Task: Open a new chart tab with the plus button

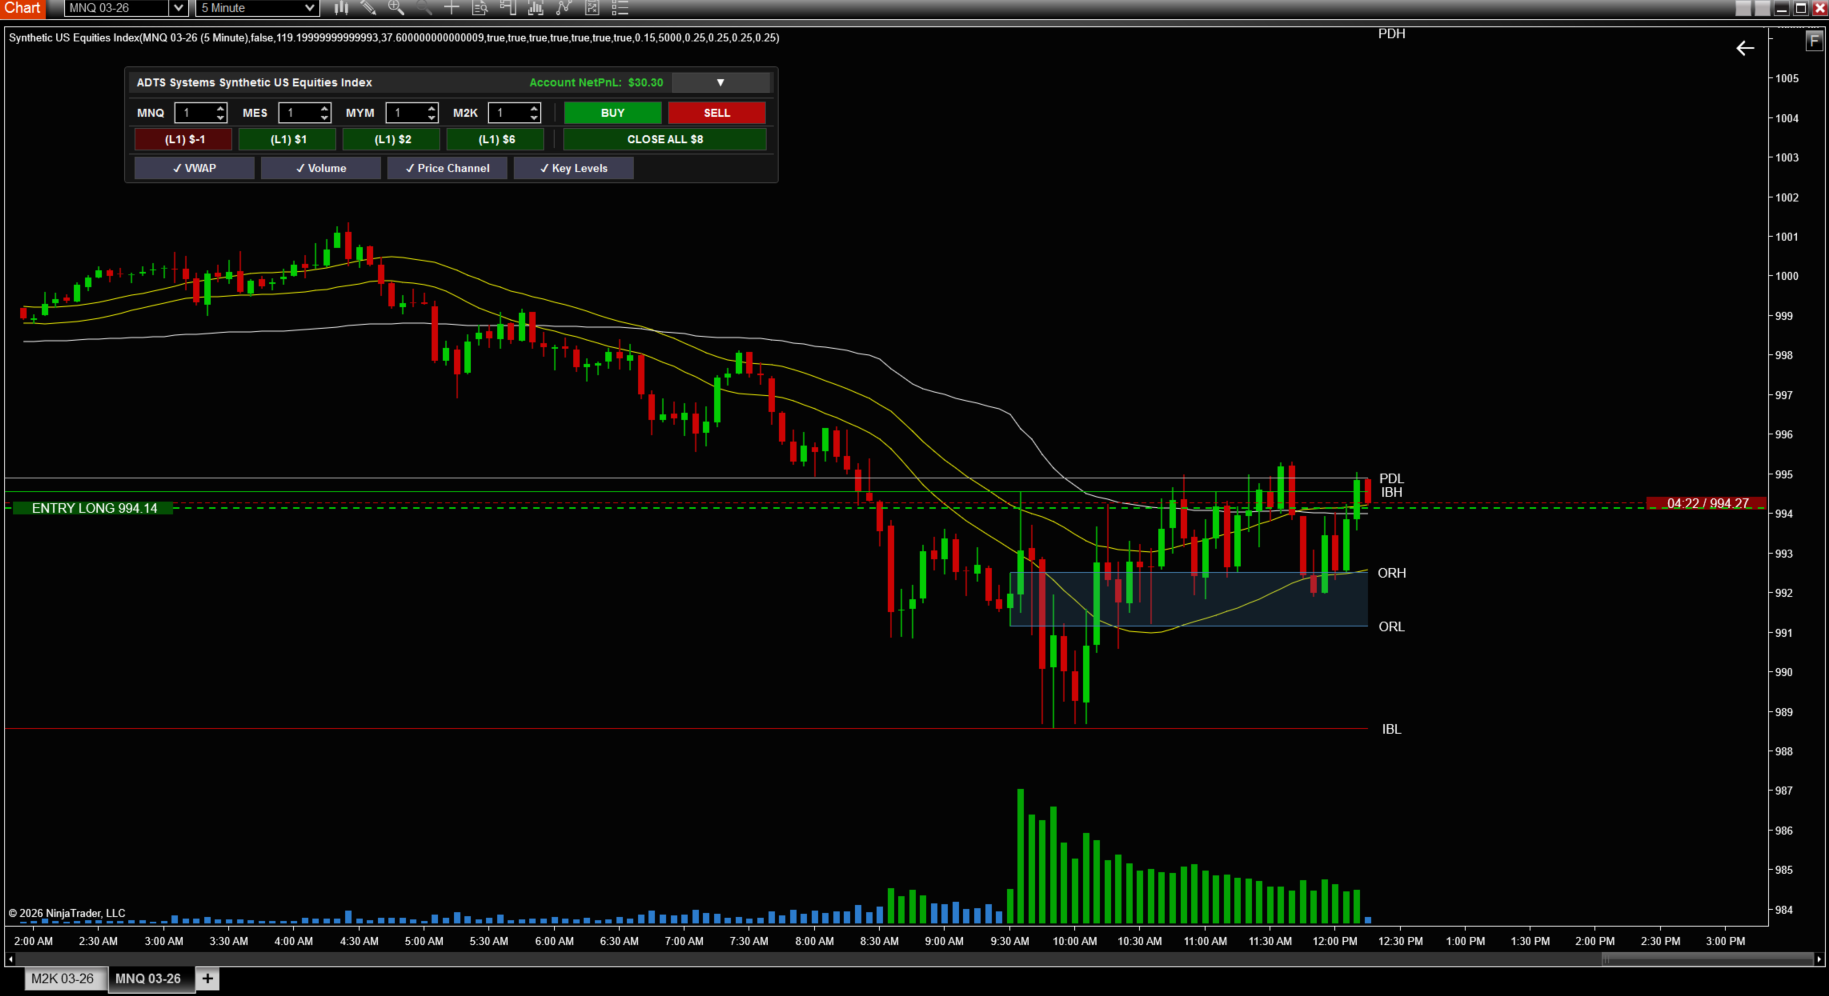Action: (207, 979)
